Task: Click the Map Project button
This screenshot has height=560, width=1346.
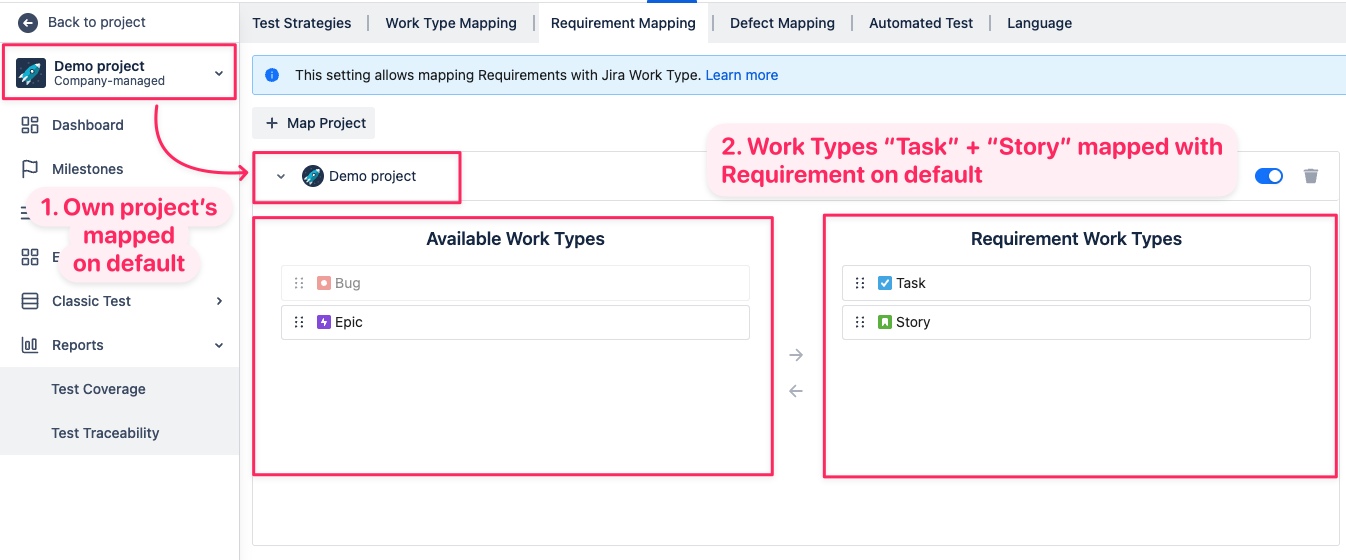Action: click(314, 123)
